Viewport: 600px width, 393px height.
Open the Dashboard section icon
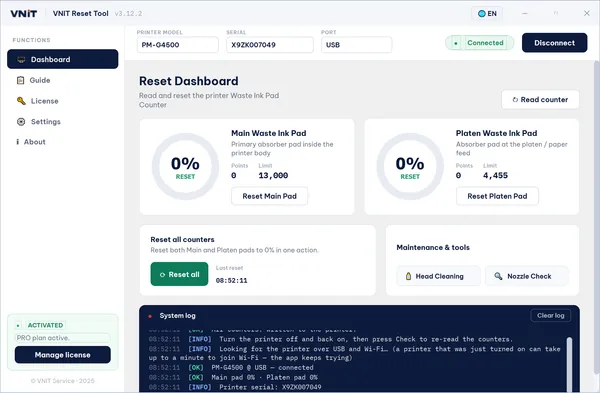[x=21, y=59]
